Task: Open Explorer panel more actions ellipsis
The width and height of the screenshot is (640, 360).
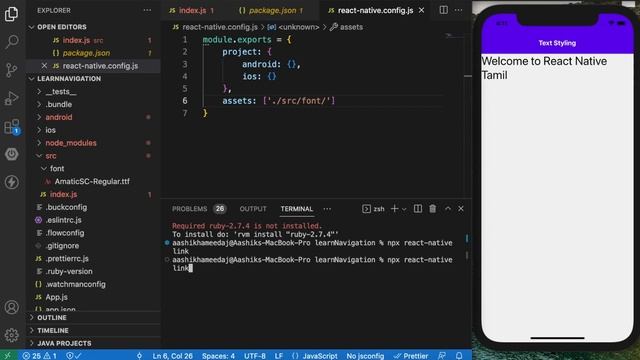Action: pos(147,10)
